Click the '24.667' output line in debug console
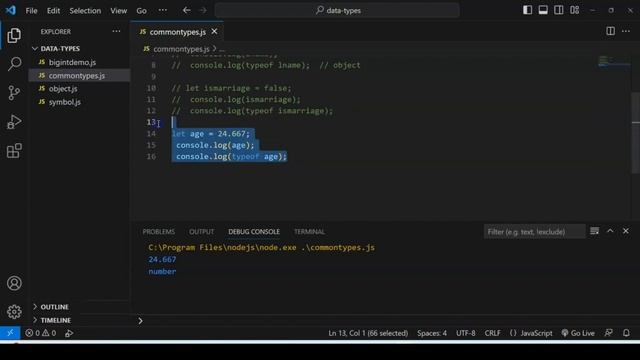This screenshot has width=640, height=360. point(162,259)
